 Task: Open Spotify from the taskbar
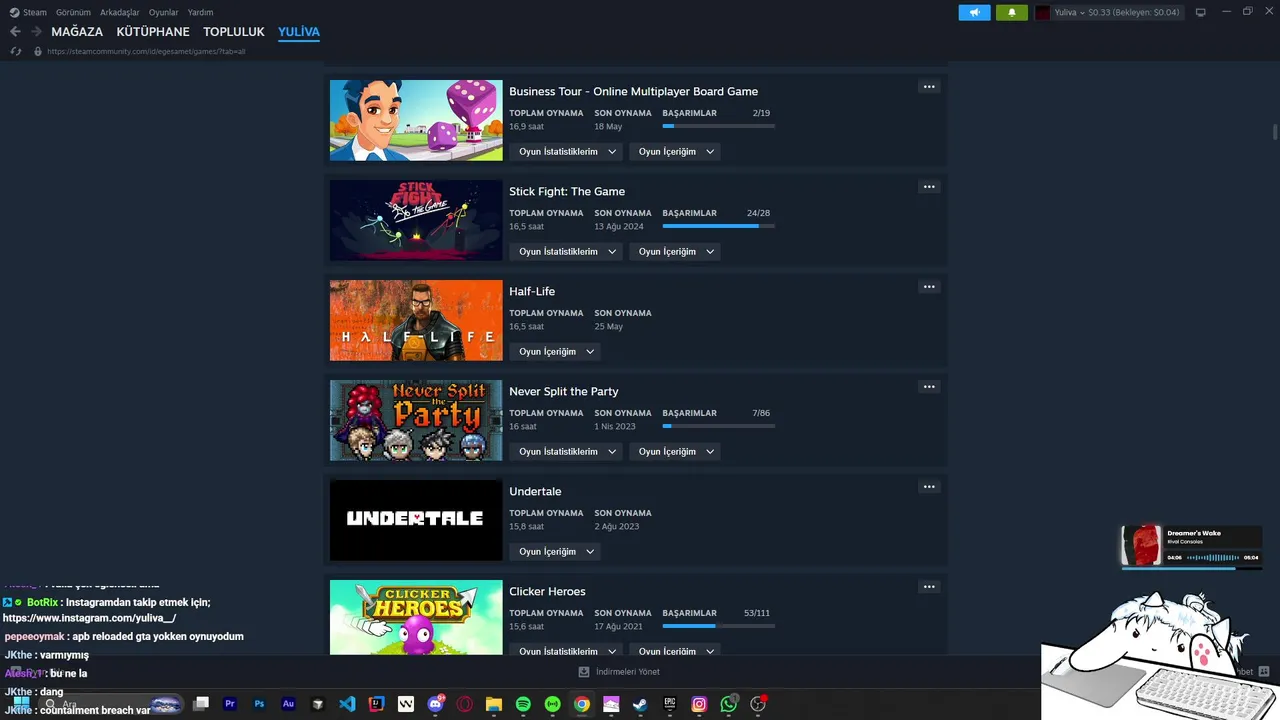click(523, 704)
